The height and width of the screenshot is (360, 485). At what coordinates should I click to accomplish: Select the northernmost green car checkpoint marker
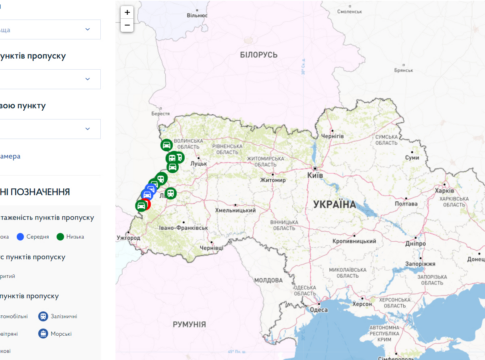166,145
